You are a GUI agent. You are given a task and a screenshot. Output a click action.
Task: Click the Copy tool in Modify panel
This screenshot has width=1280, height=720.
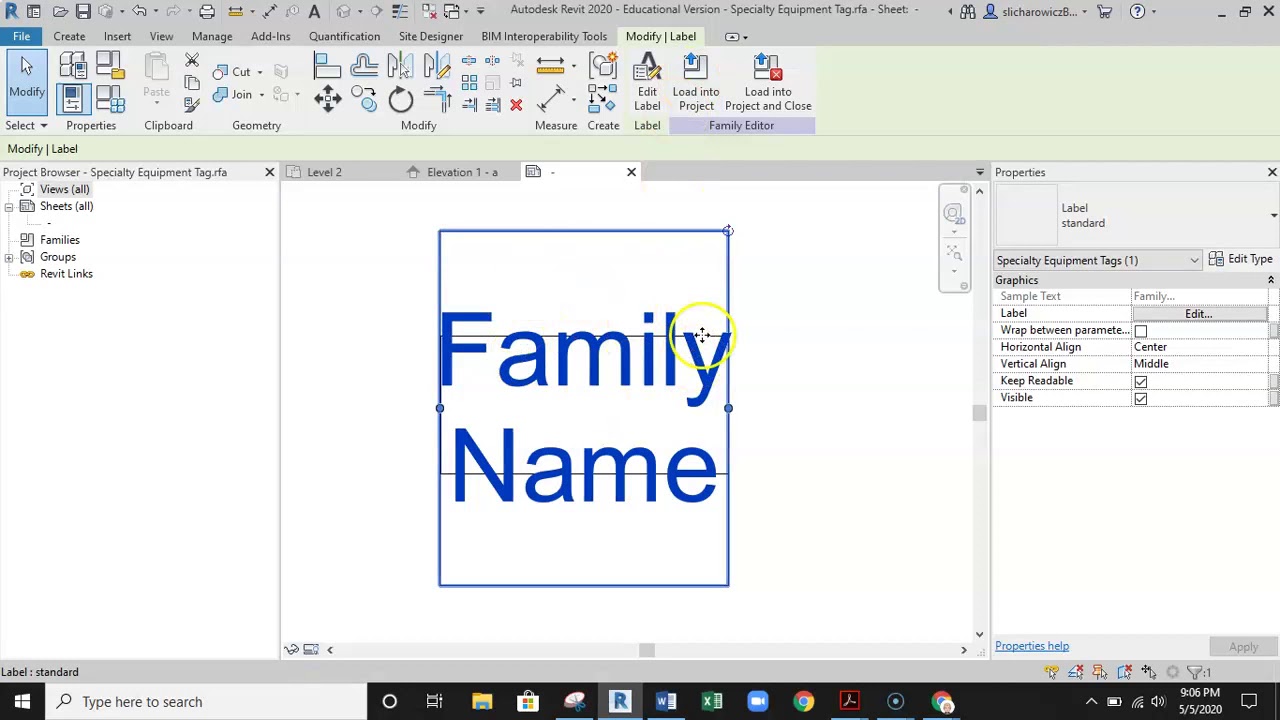(364, 98)
